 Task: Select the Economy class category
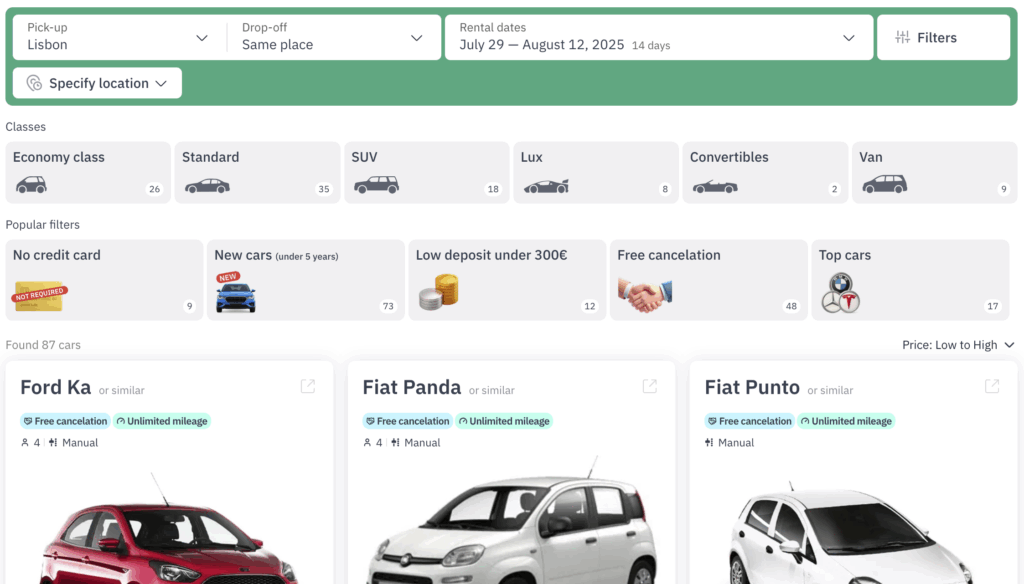point(88,172)
